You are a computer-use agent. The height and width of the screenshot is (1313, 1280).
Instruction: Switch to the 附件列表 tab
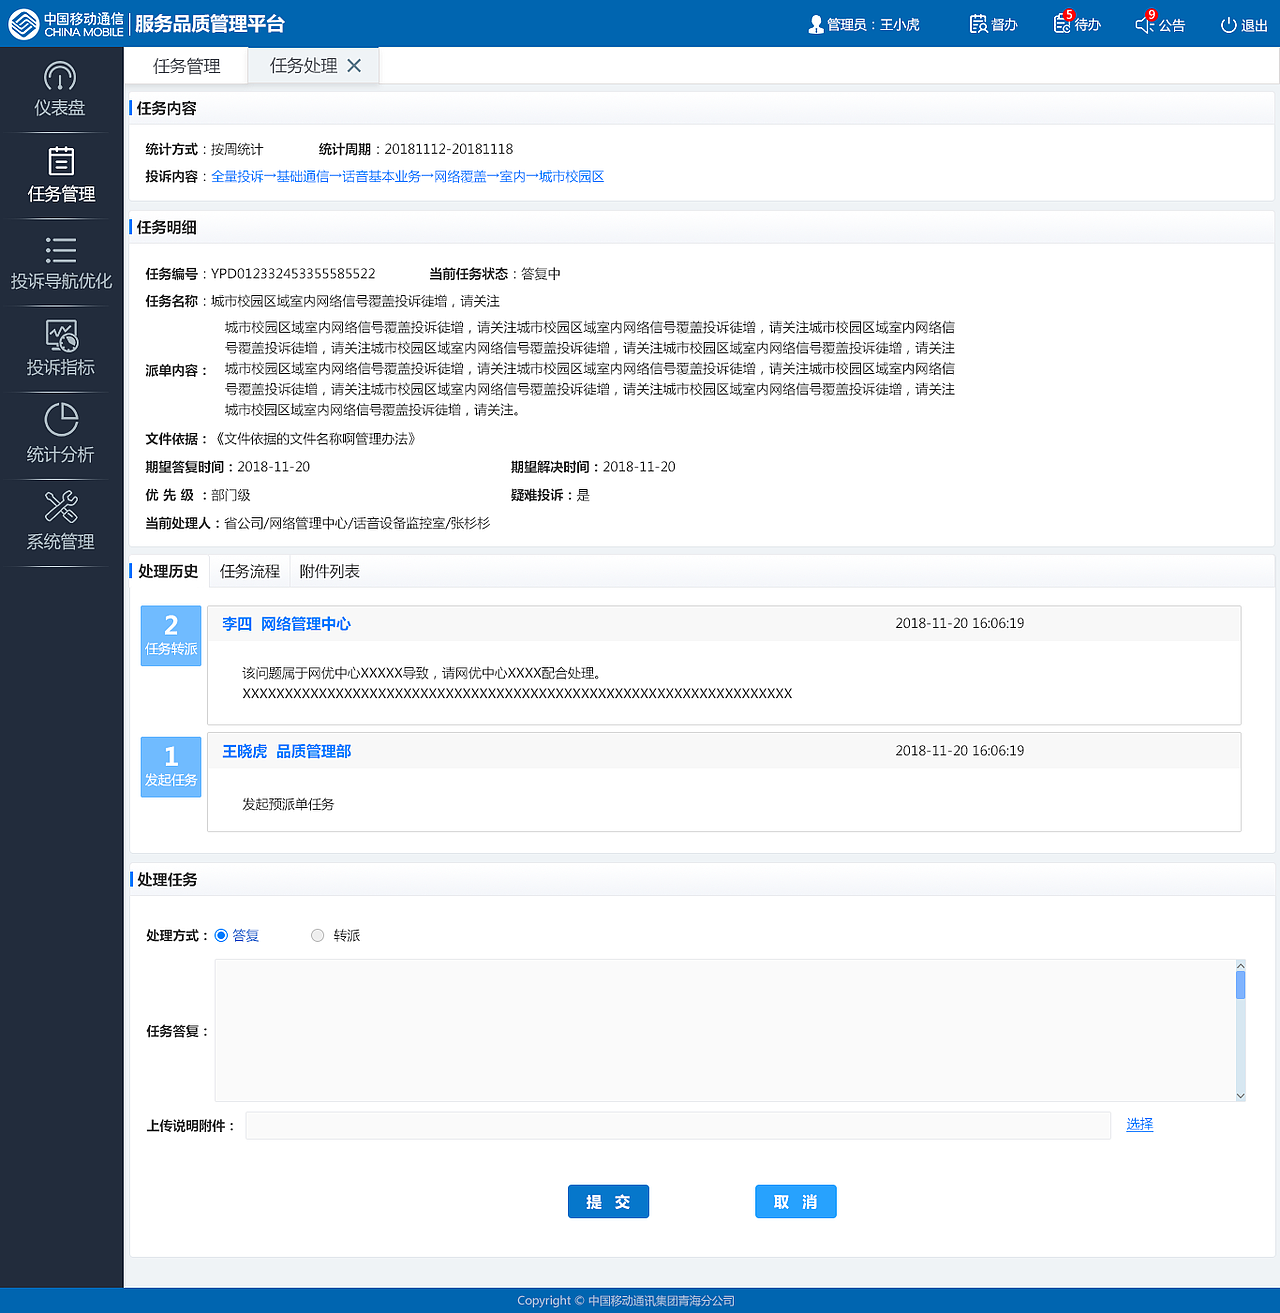[329, 571]
